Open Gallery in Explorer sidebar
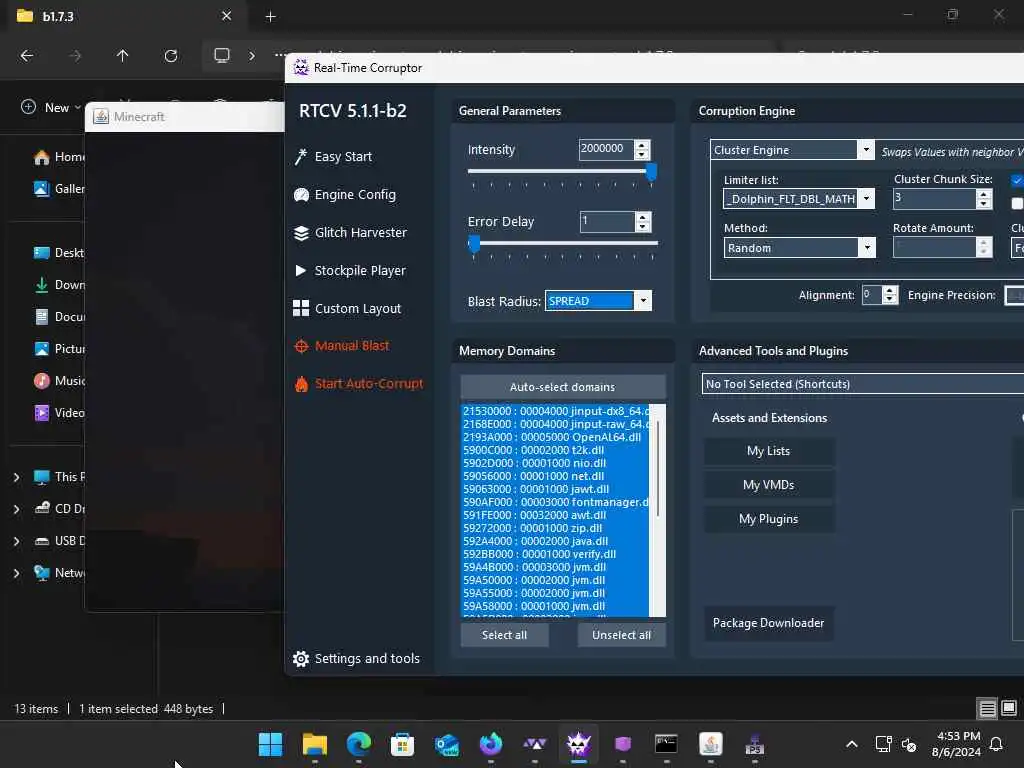This screenshot has height=768, width=1024. coord(59,189)
